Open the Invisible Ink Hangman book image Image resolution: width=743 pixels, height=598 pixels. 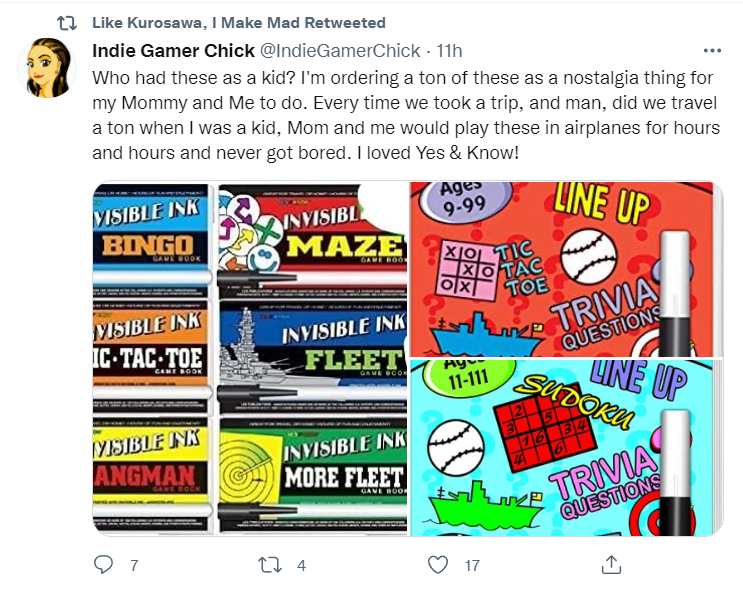click(x=150, y=470)
